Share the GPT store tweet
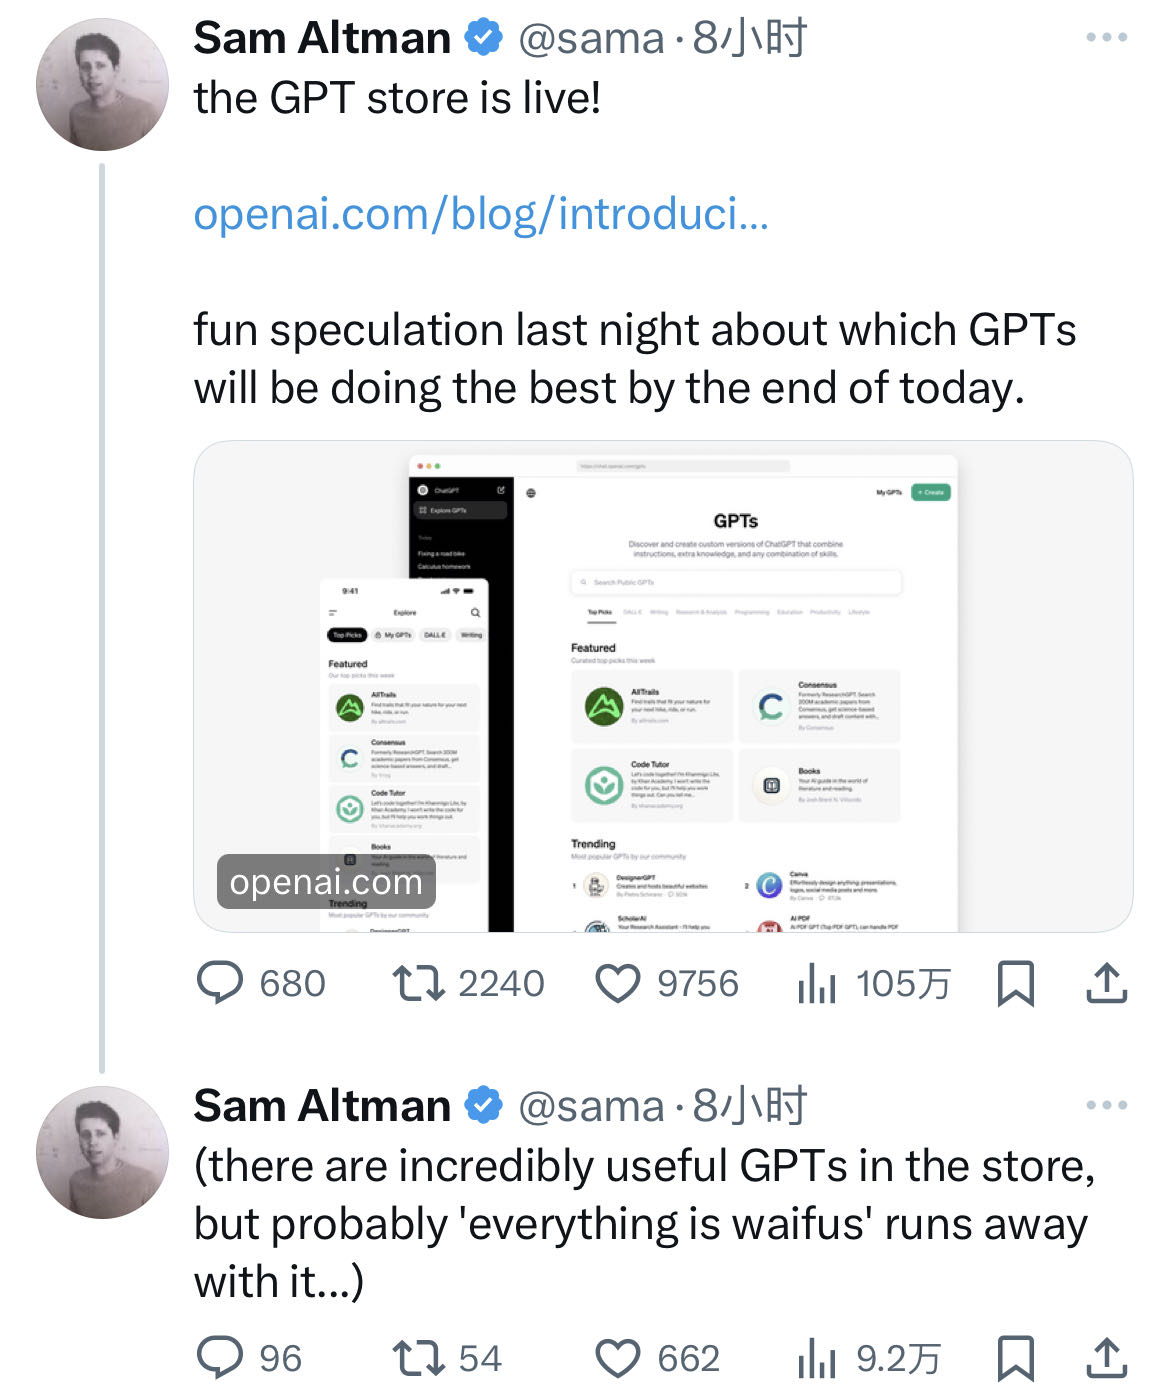 1106,983
